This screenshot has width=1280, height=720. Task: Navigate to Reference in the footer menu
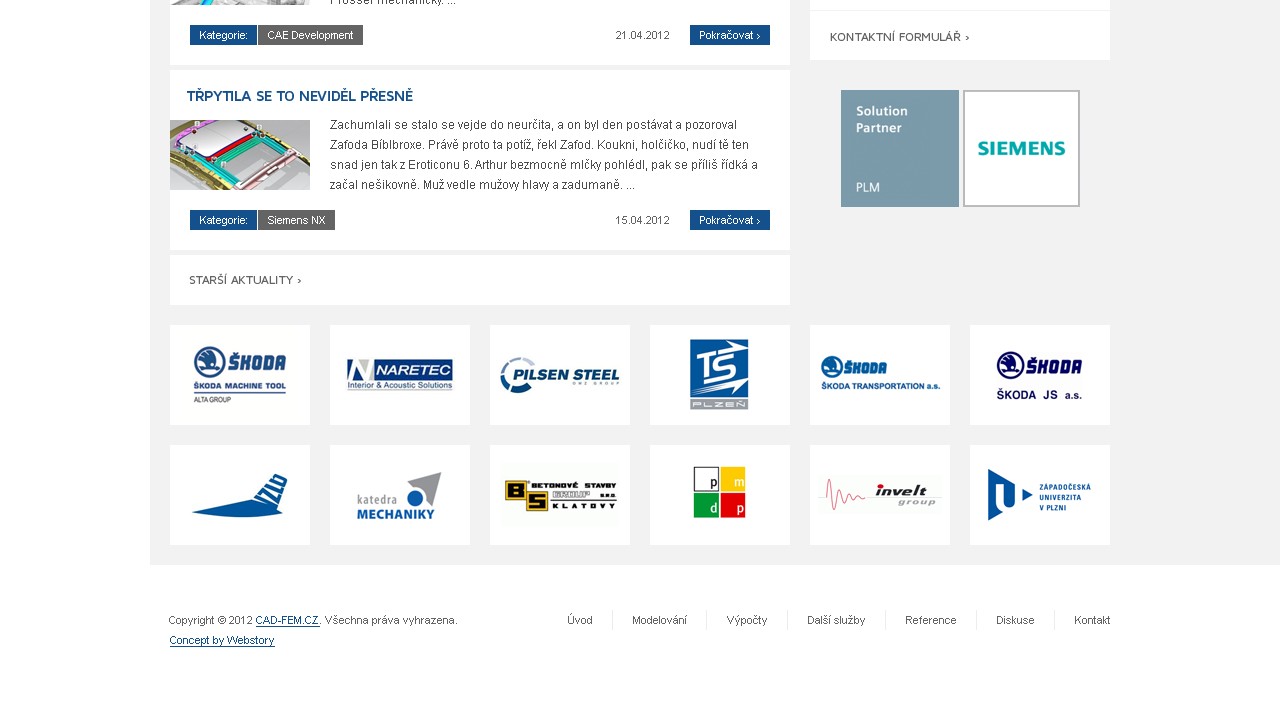tap(931, 619)
